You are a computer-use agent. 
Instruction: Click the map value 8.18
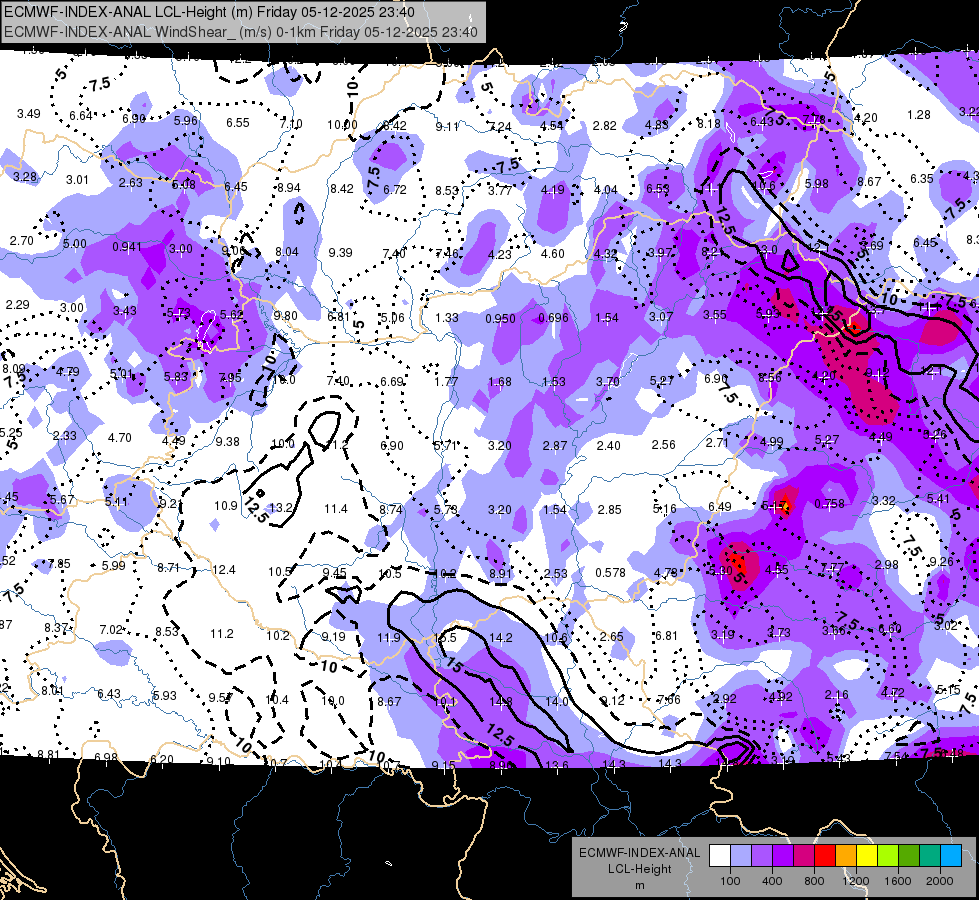click(x=709, y=124)
